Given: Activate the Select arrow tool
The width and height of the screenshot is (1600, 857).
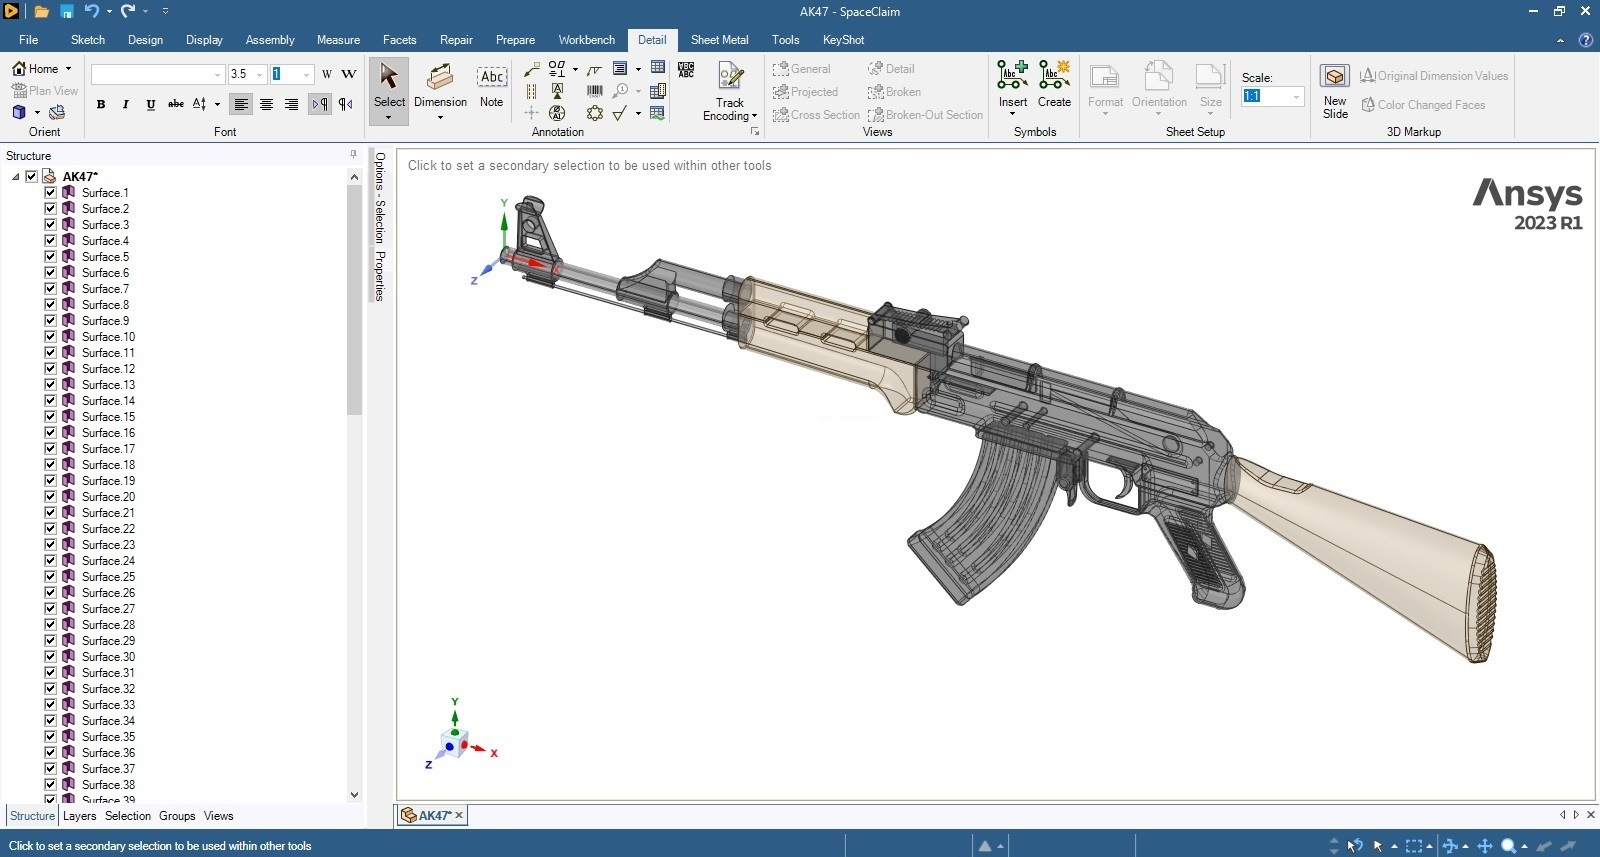Looking at the screenshot, I should tap(389, 84).
